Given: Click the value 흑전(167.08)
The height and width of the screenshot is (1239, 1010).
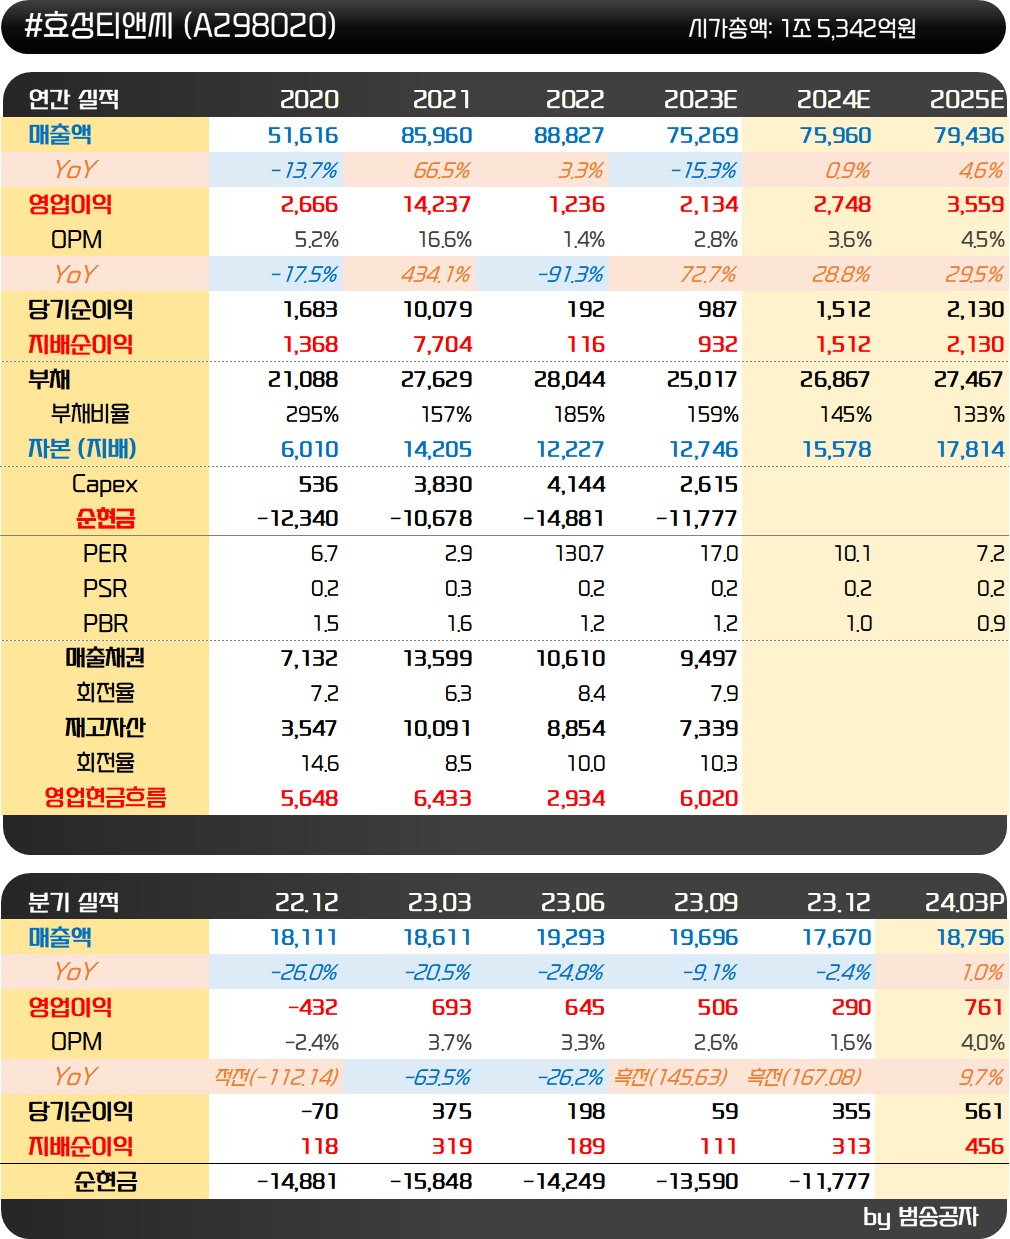Looking at the screenshot, I should coord(804,1078).
